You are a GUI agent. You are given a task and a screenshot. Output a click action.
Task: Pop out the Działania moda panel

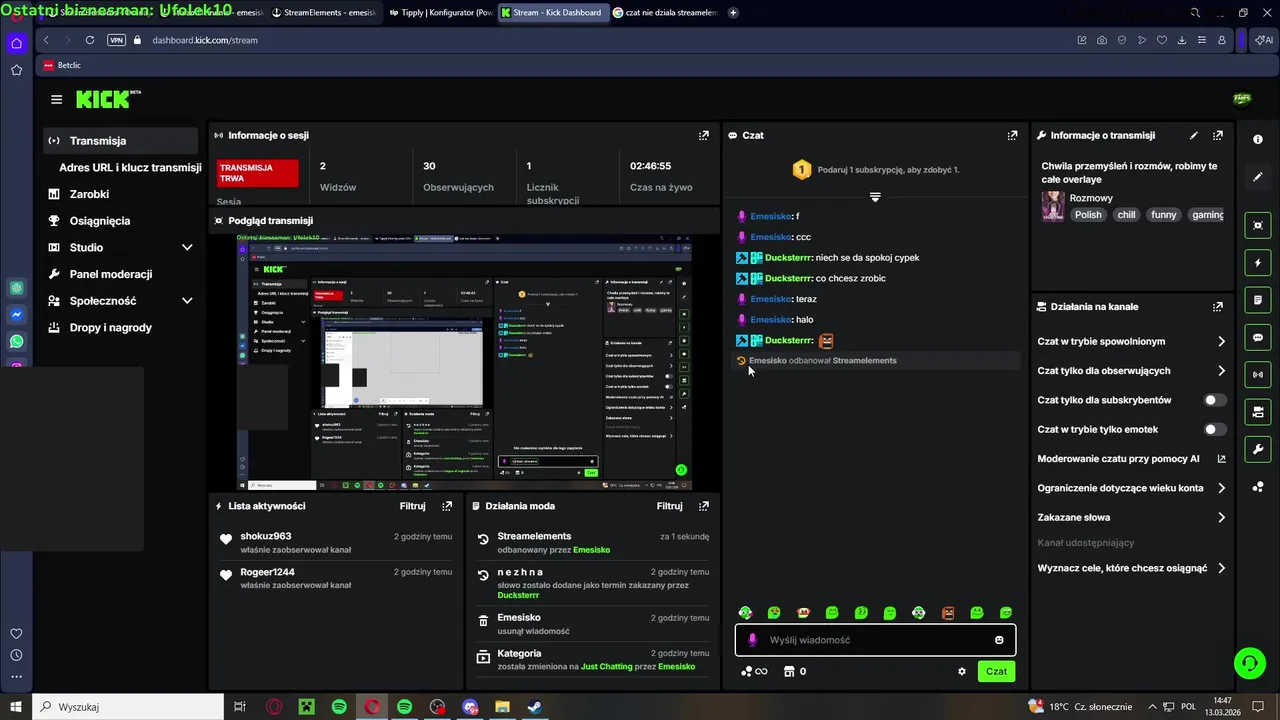704,506
